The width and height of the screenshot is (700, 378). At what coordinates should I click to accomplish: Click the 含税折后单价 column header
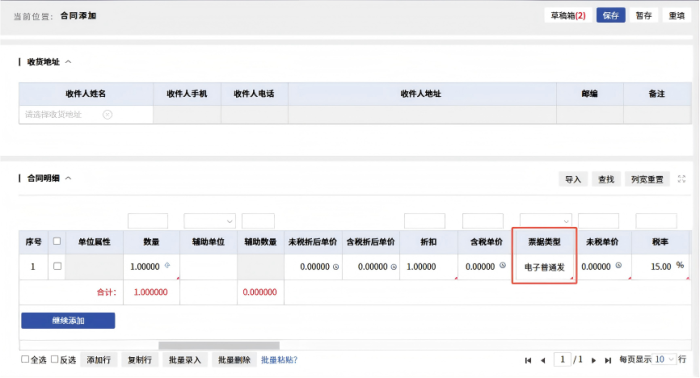point(371,242)
